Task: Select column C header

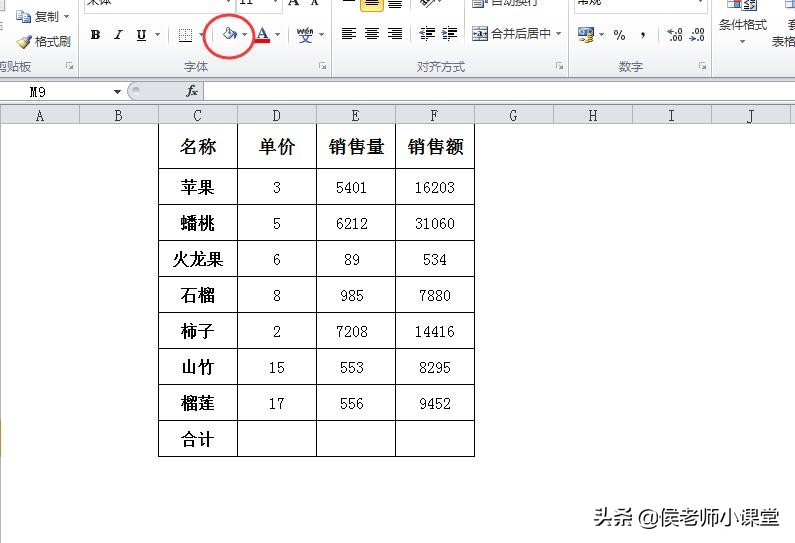Action: coord(198,116)
